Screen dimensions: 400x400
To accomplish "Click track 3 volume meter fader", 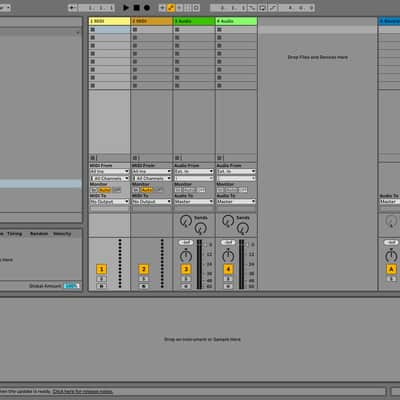I will click(199, 264).
